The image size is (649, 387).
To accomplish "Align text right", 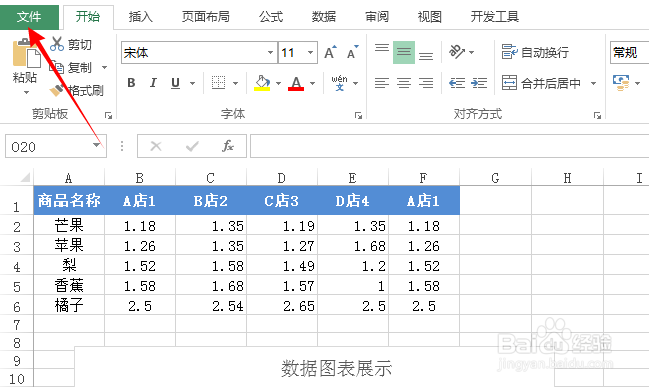I will 426,83.
